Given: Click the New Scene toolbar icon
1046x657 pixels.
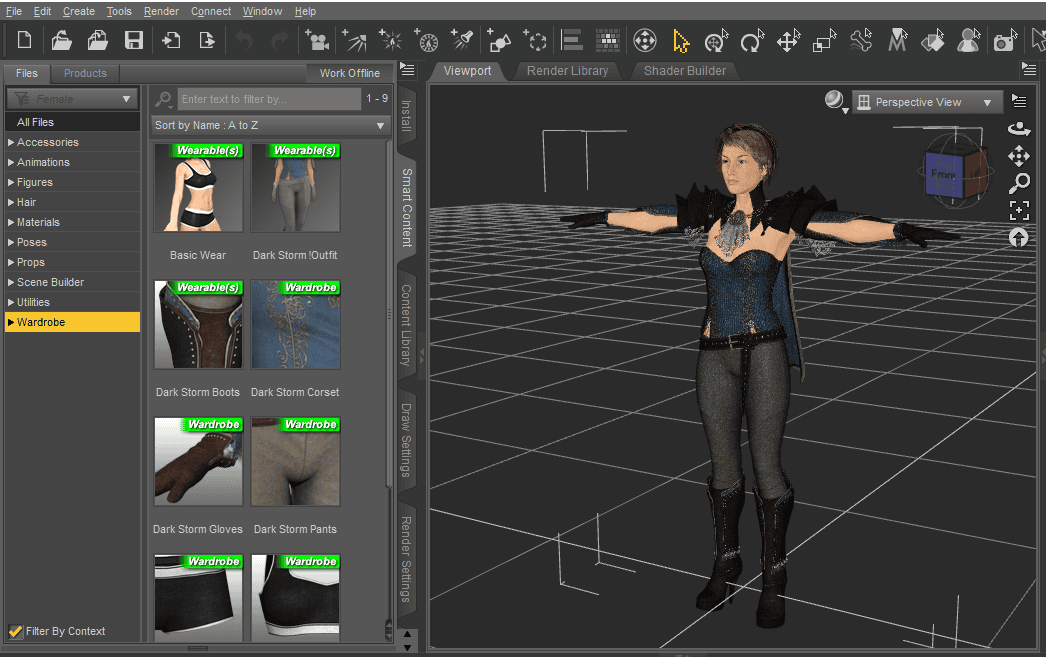Looking at the screenshot, I should tap(25, 41).
